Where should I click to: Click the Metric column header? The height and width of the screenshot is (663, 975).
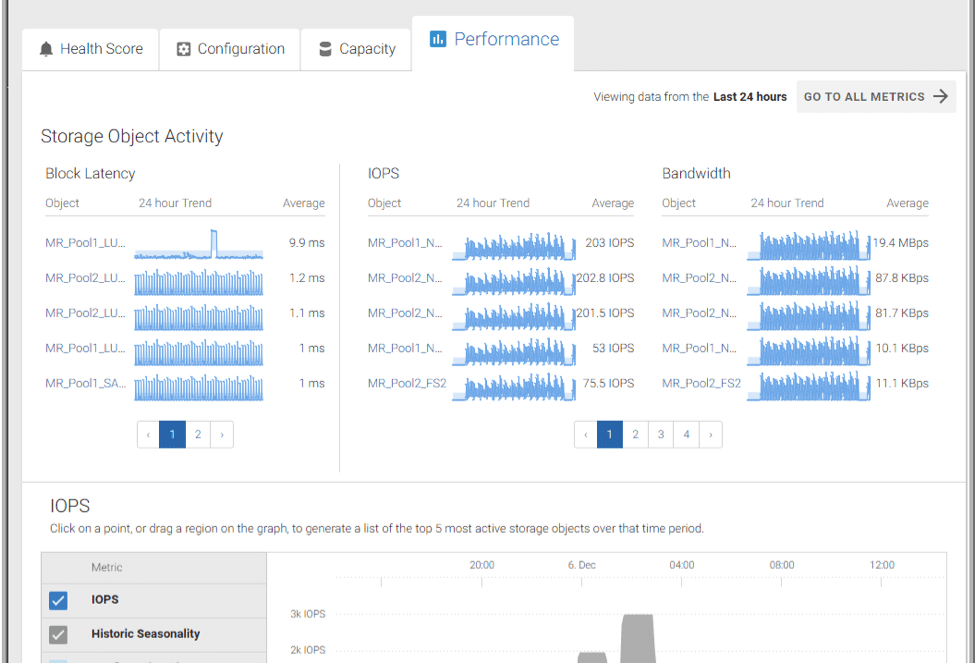[107, 567]
